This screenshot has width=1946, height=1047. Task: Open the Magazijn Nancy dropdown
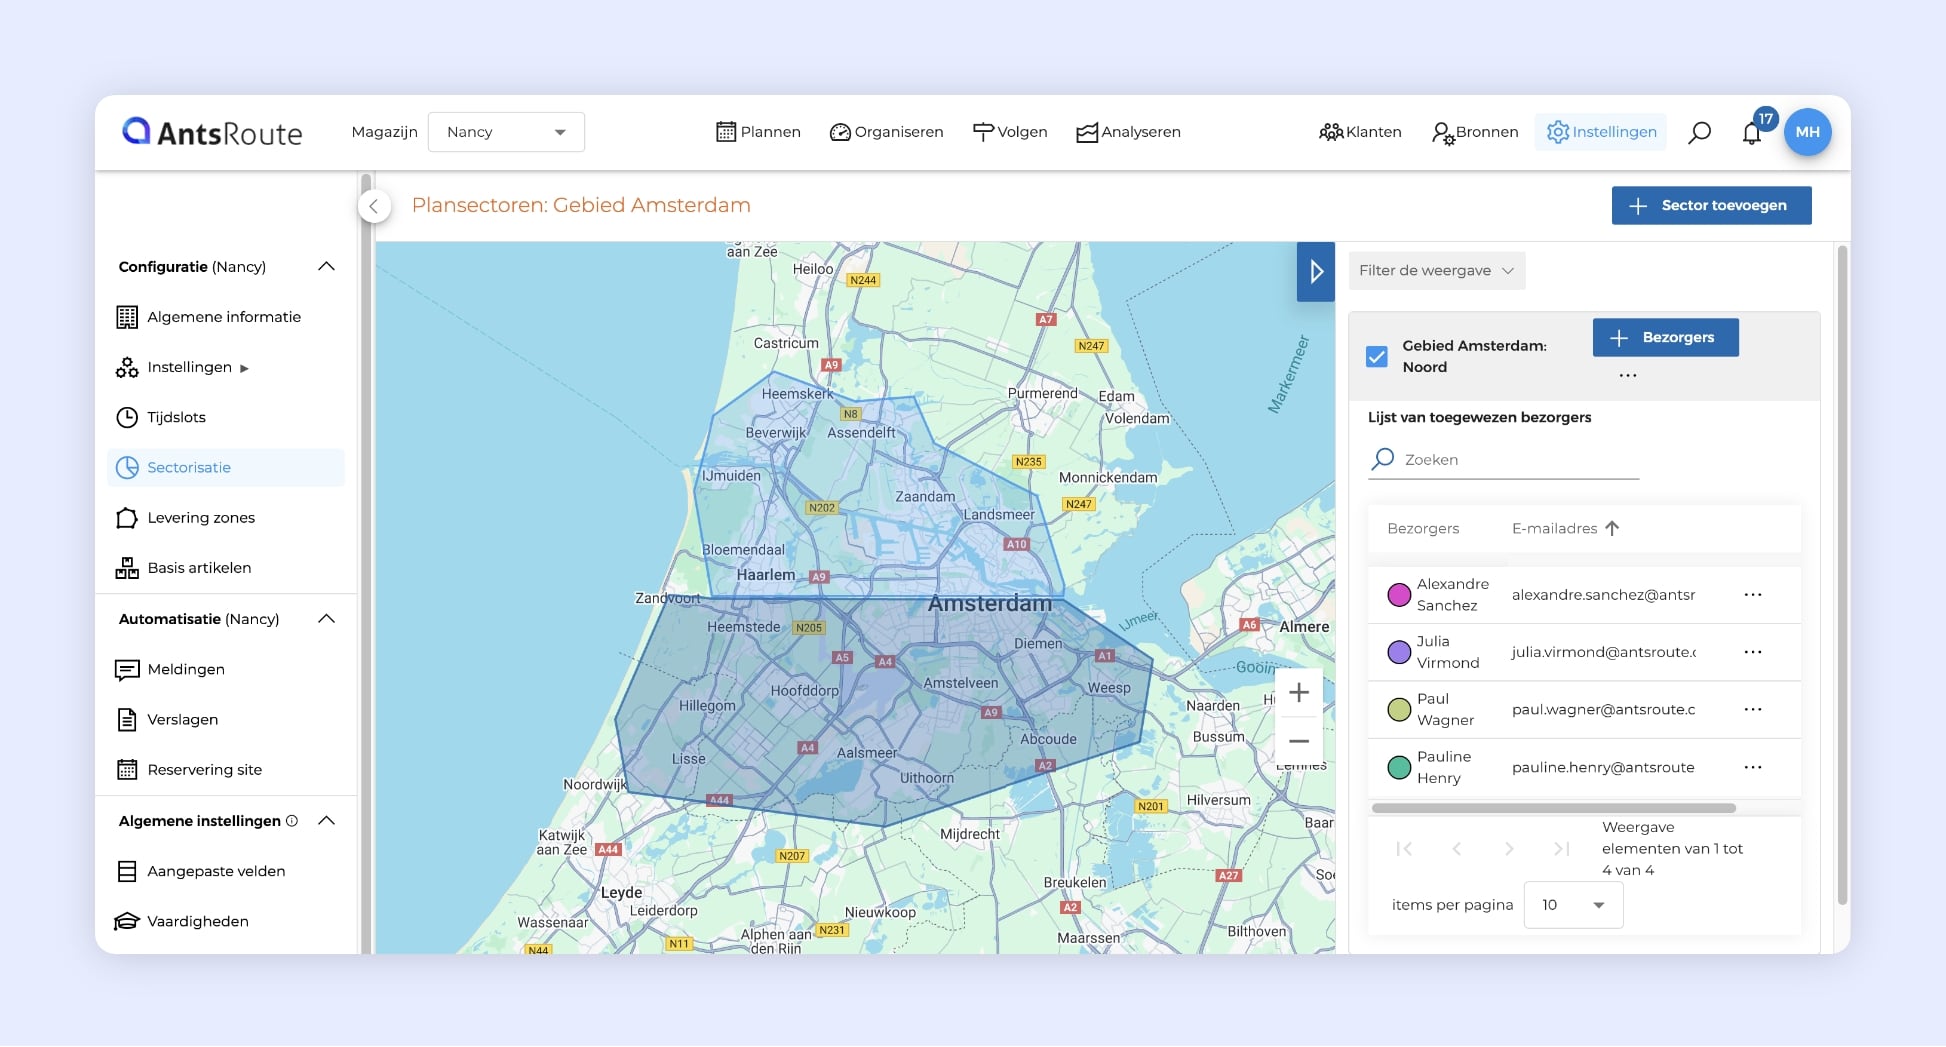point(506,131)
